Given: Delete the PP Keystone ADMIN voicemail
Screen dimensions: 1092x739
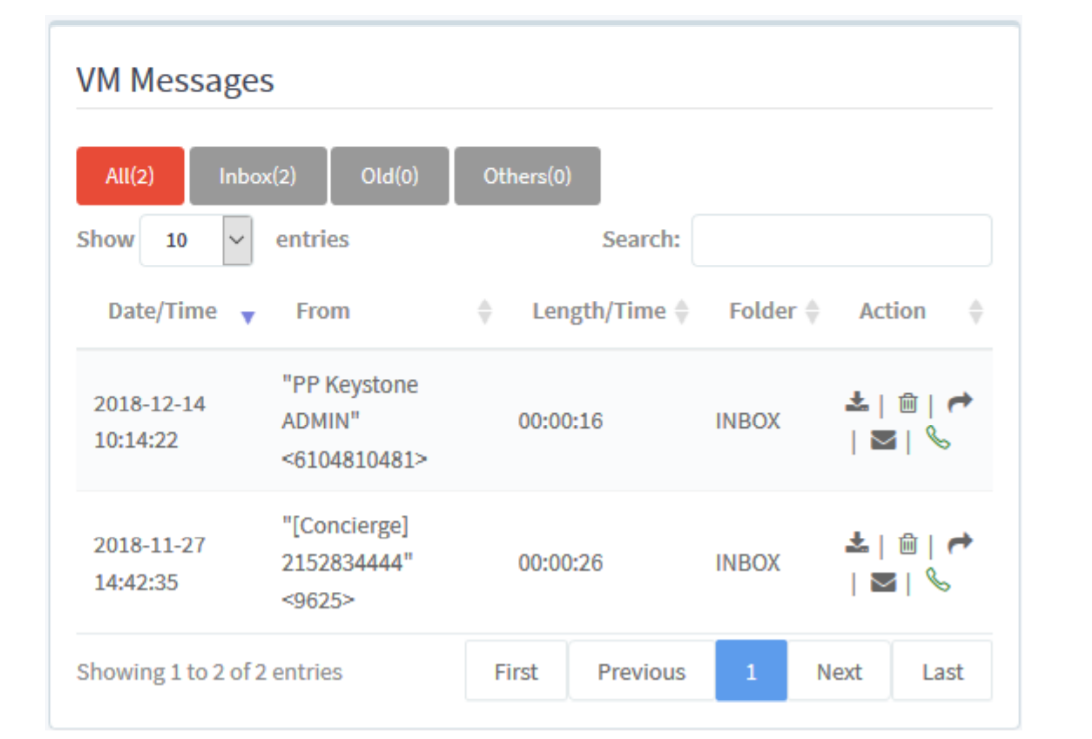Looking at the screenshot, I should point(907,403).
